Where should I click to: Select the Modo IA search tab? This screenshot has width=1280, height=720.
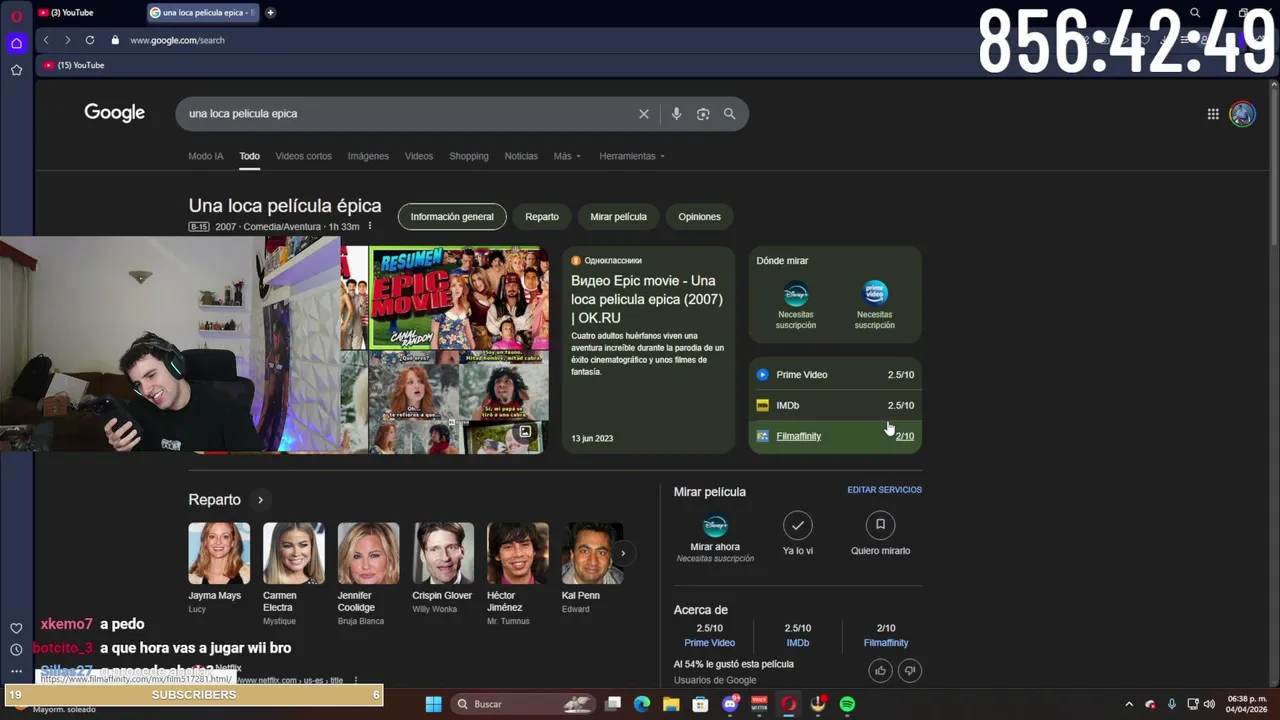pyautogui.click(x=206, y=156)
